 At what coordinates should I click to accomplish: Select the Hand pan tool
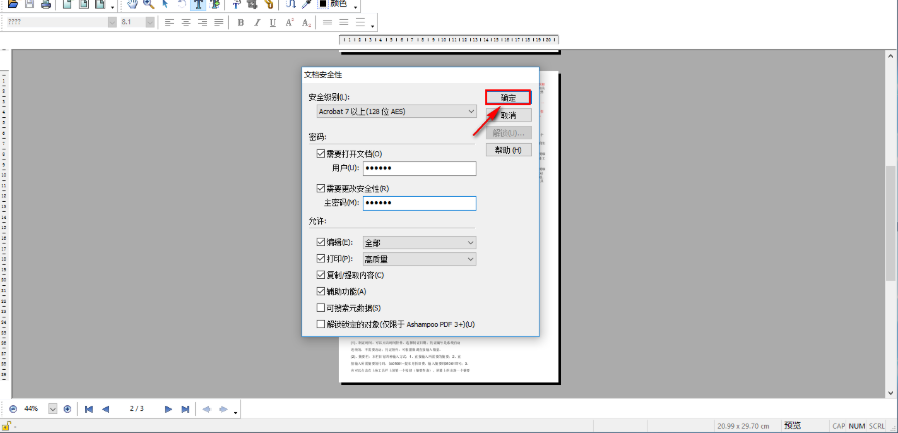point(132,4)
